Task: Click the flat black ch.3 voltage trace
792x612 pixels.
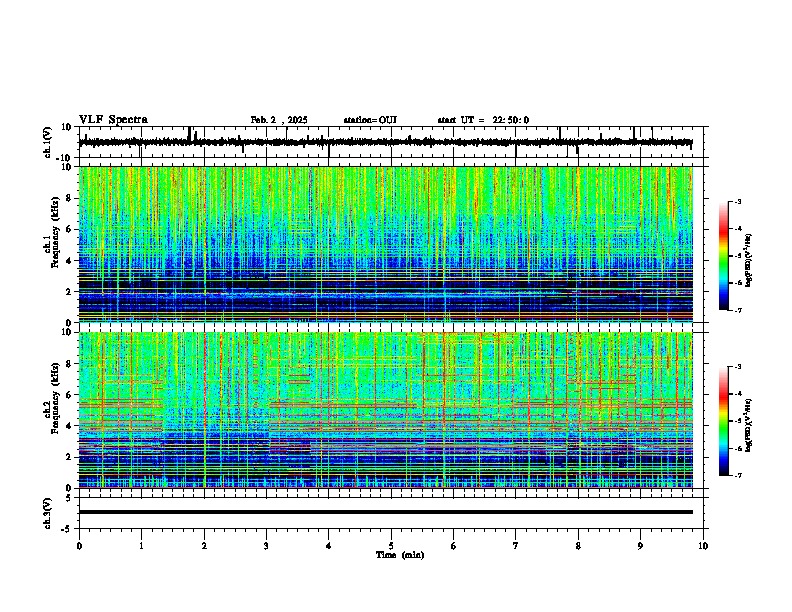Action: [x=386, y=512]
